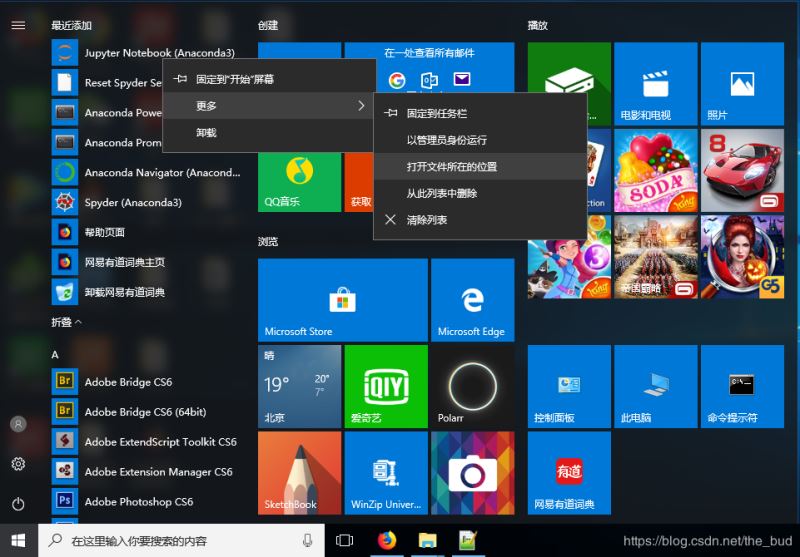The width and height of the screenshot is (800, 557).
Task: Select 打开文件所在的位置
Action: pos(480,166)
